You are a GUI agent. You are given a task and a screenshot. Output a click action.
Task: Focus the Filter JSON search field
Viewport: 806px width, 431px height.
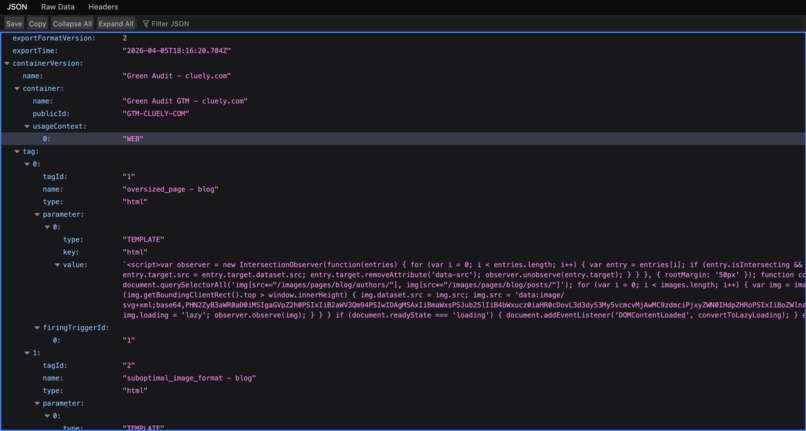point(170,24)
